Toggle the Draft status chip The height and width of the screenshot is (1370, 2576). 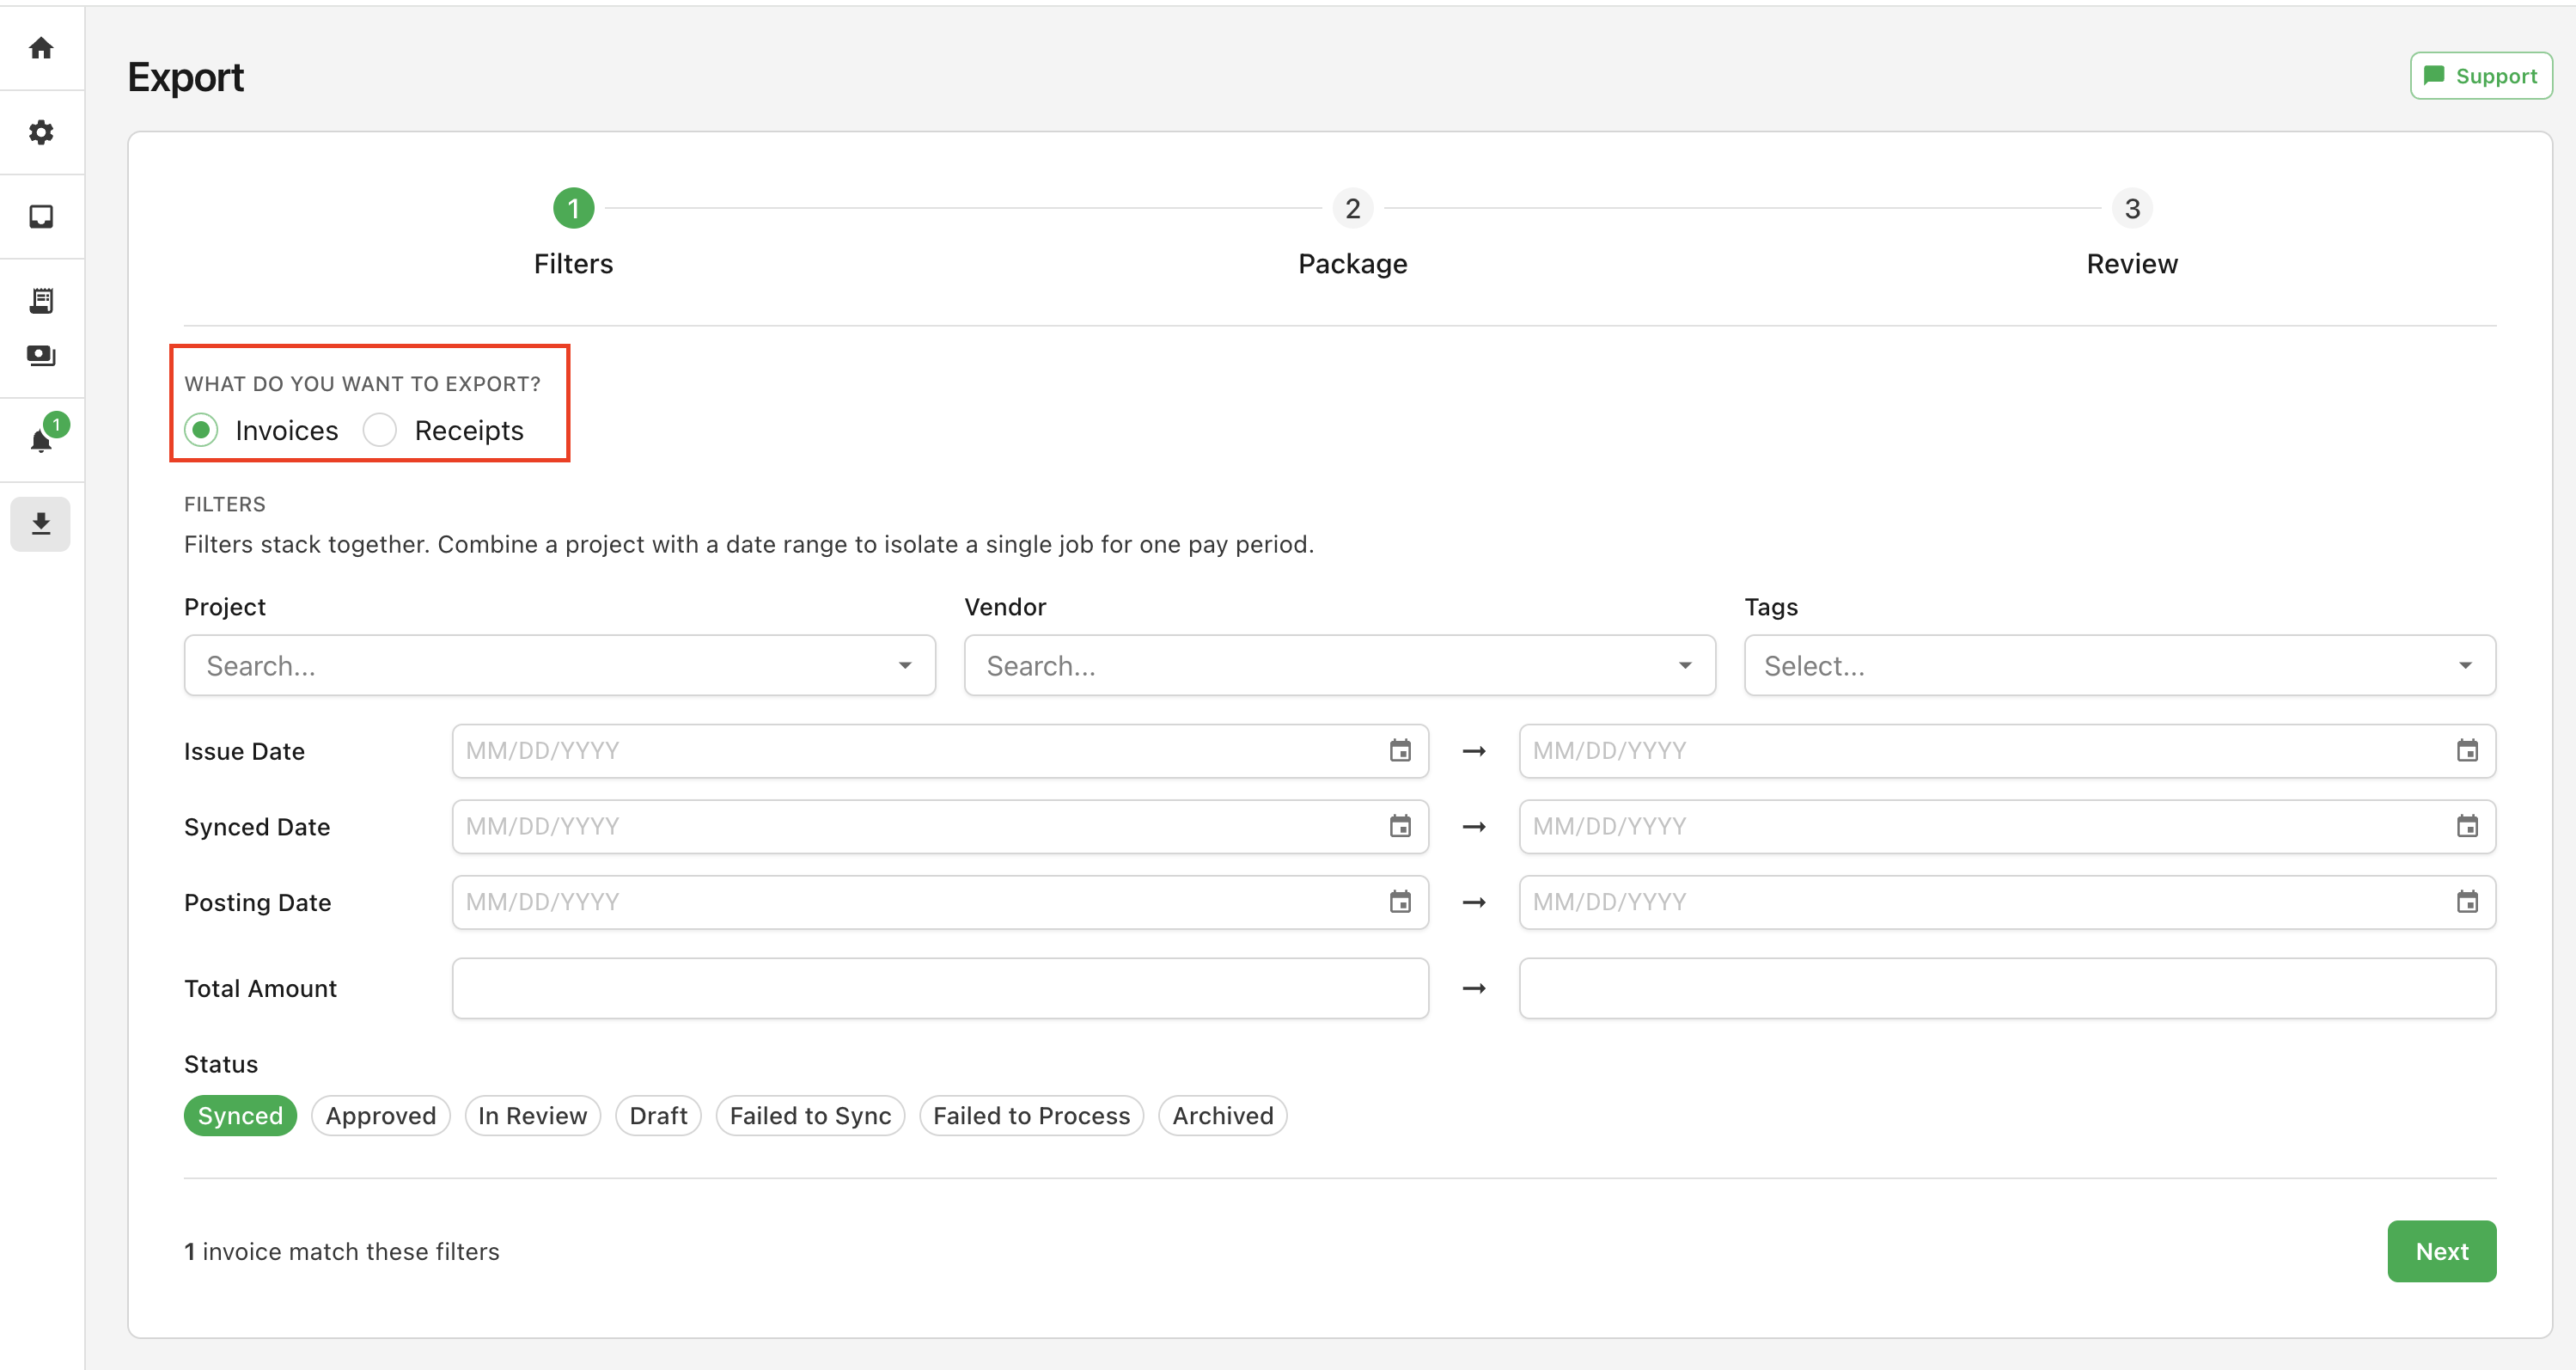(x=658, y=1115)
